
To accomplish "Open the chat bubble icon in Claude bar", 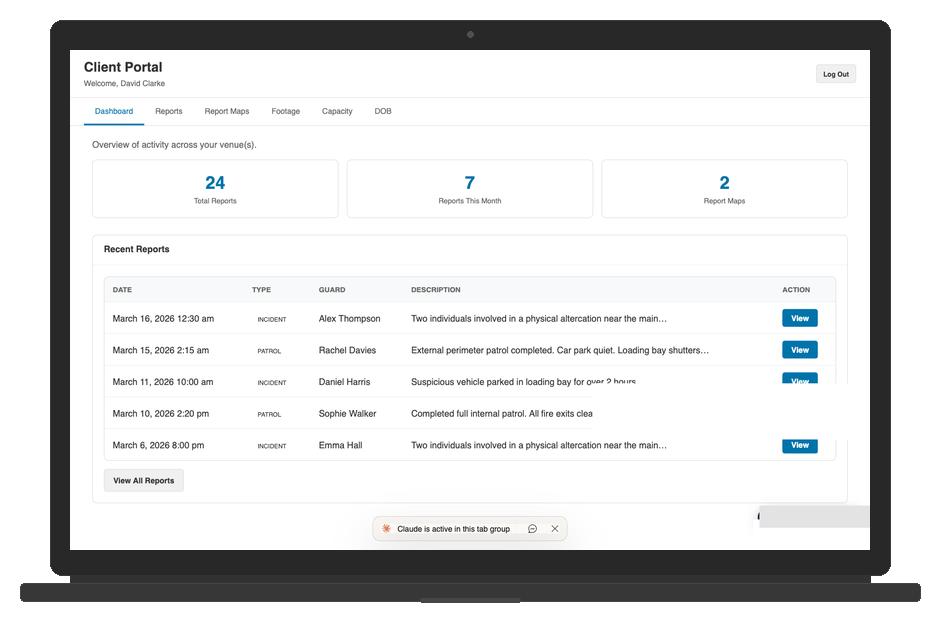I will (x=532, y=529).
